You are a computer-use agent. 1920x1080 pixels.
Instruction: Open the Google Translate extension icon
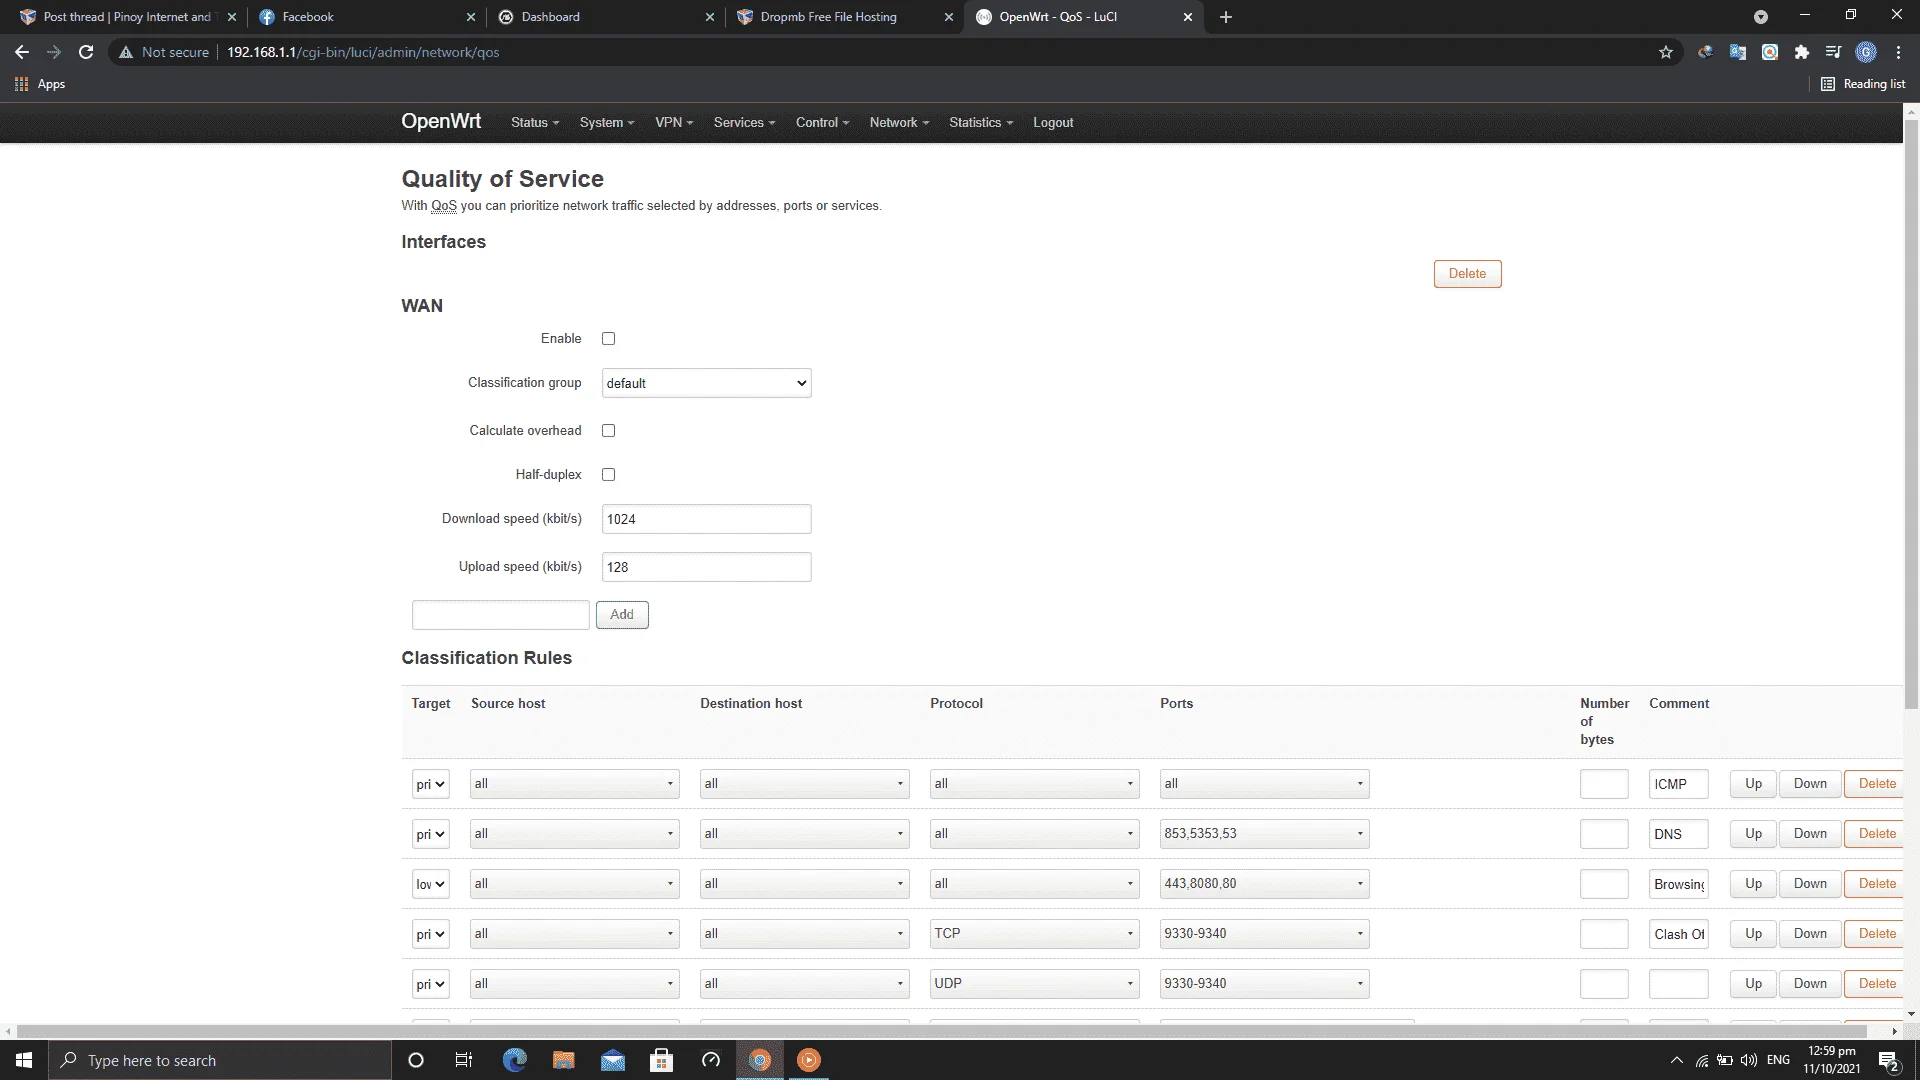coord(1738,52)
